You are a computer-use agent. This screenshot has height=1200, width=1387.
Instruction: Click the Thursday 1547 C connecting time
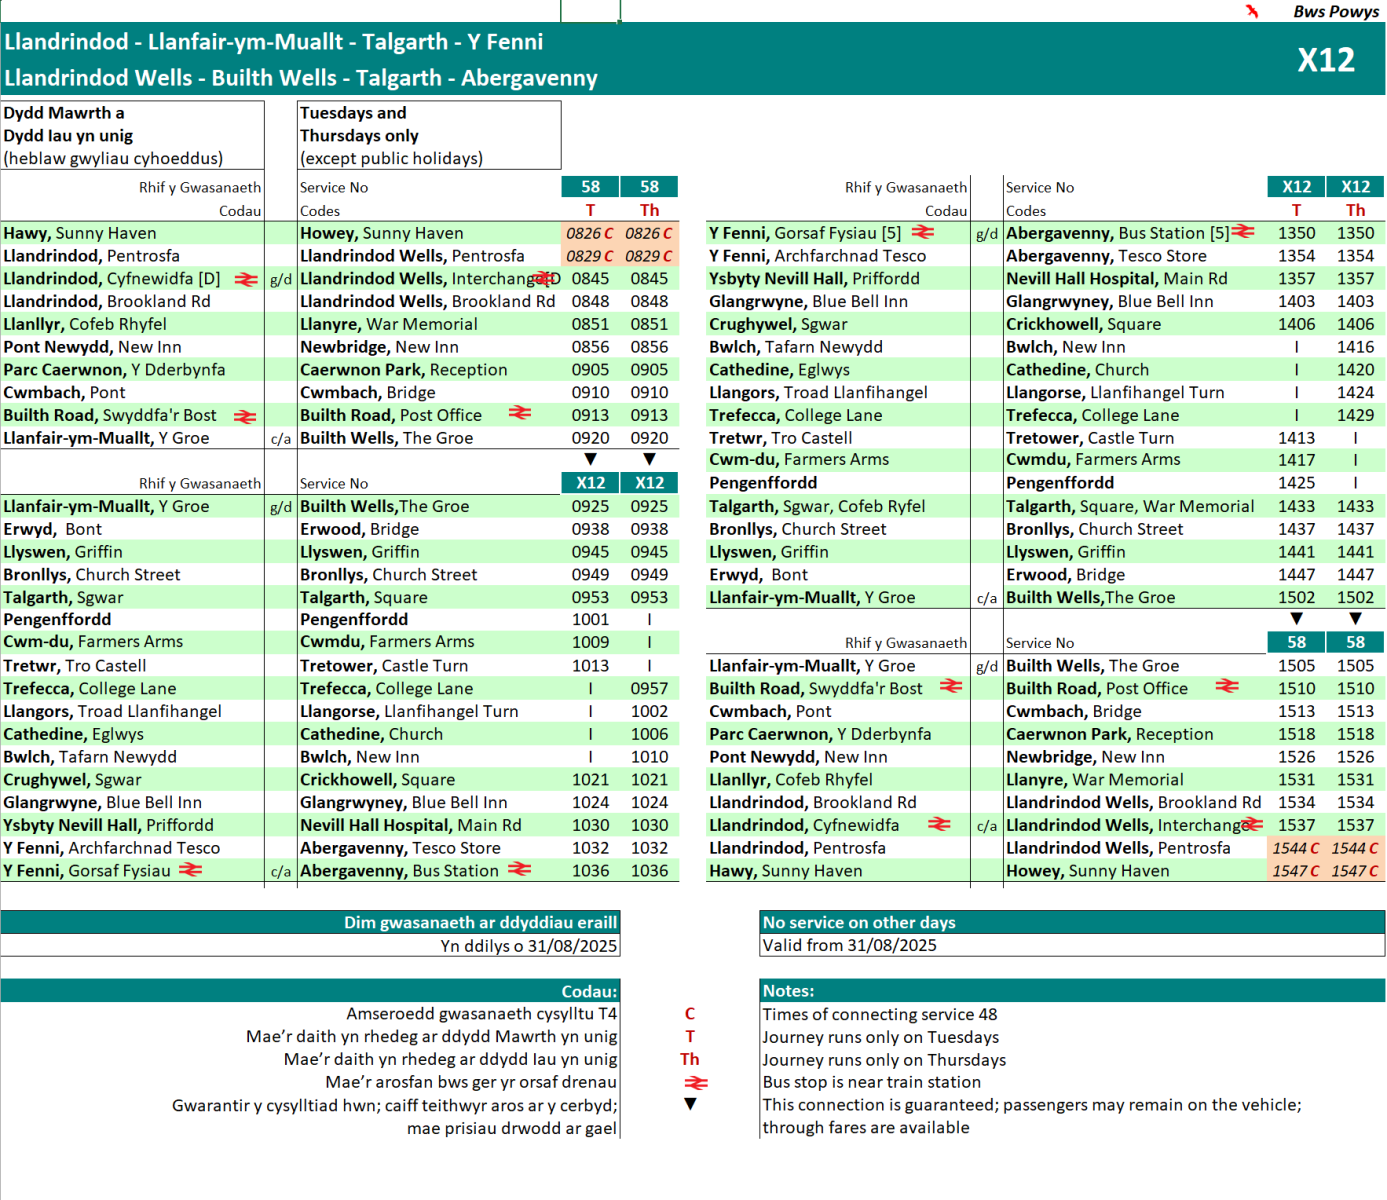click(x=1355, y=871)
